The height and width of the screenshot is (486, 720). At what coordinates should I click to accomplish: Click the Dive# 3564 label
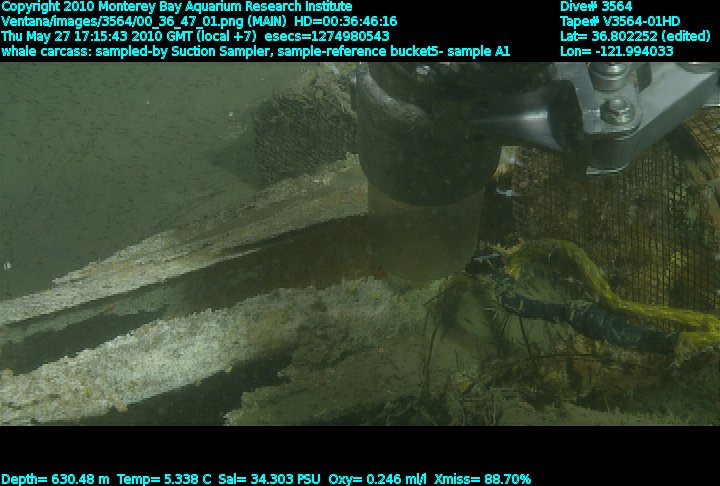[596, 6]
